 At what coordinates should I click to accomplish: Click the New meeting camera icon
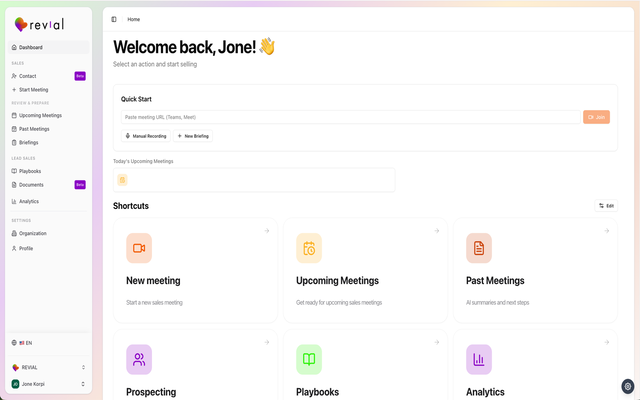click(139, 248)
